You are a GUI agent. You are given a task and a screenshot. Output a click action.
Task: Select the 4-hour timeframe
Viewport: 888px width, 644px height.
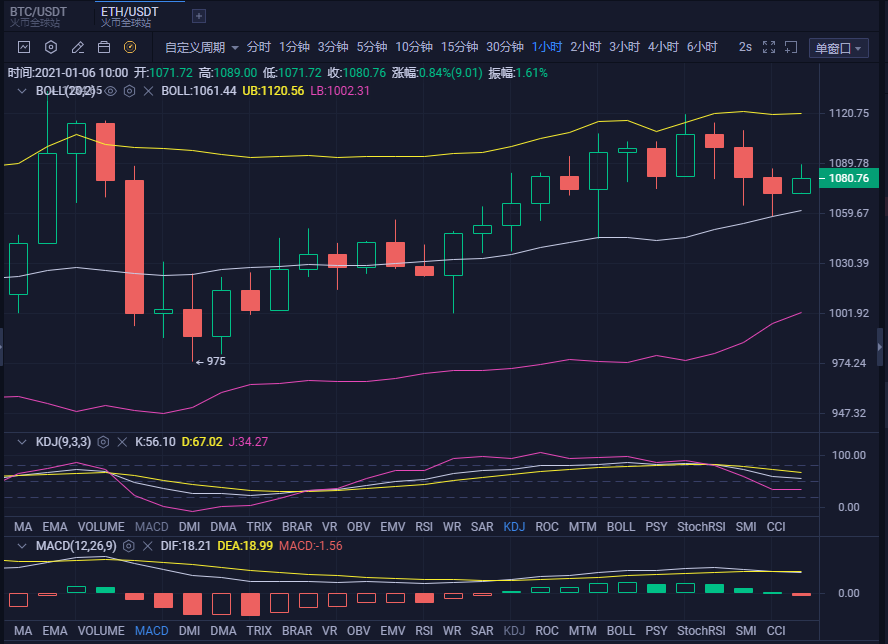pyautogui.click(x=663, y=47)
